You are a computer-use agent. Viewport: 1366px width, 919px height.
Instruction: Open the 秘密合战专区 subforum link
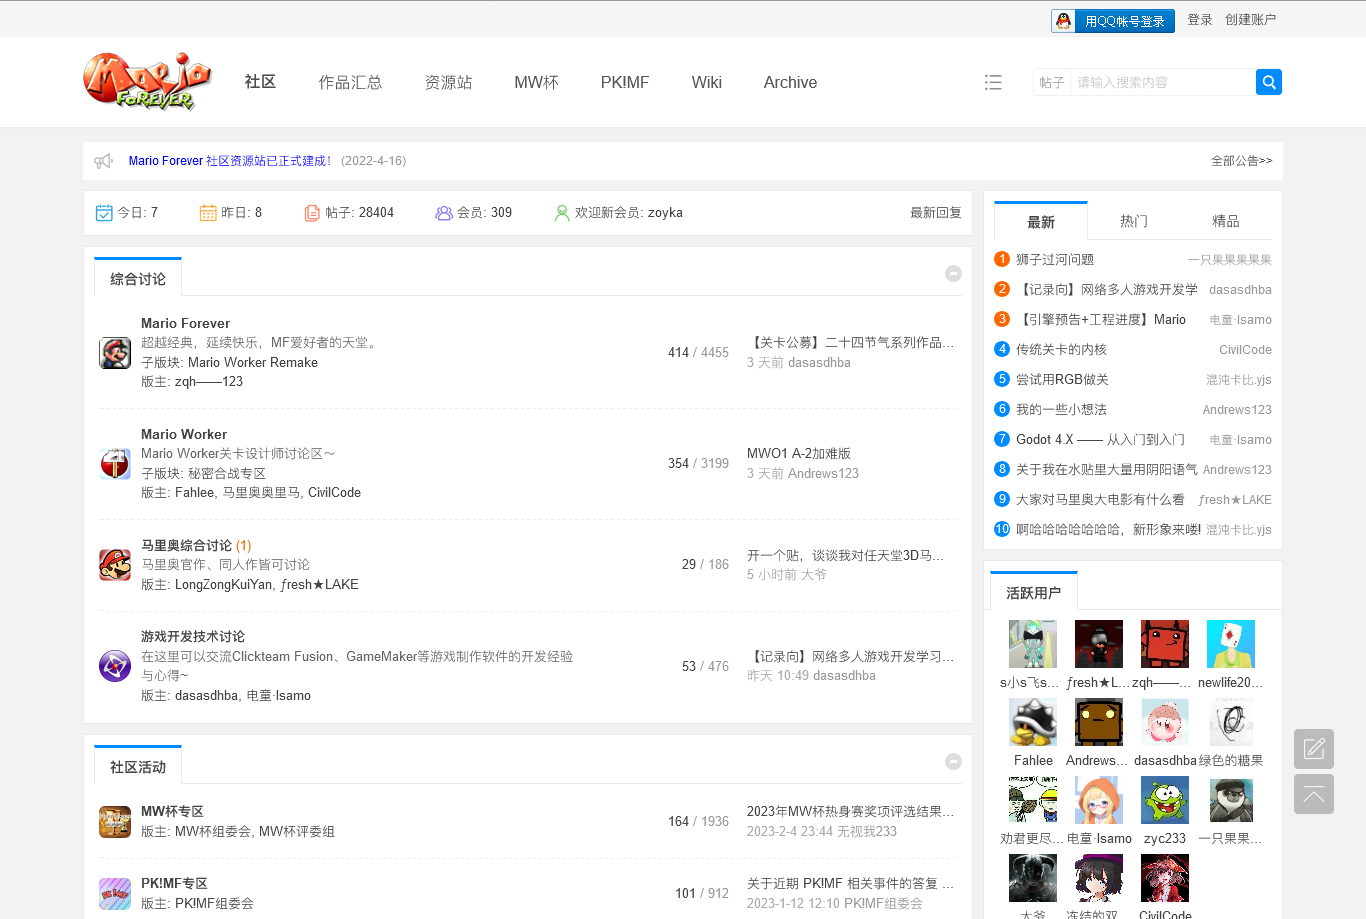click(x=227, y=474)
